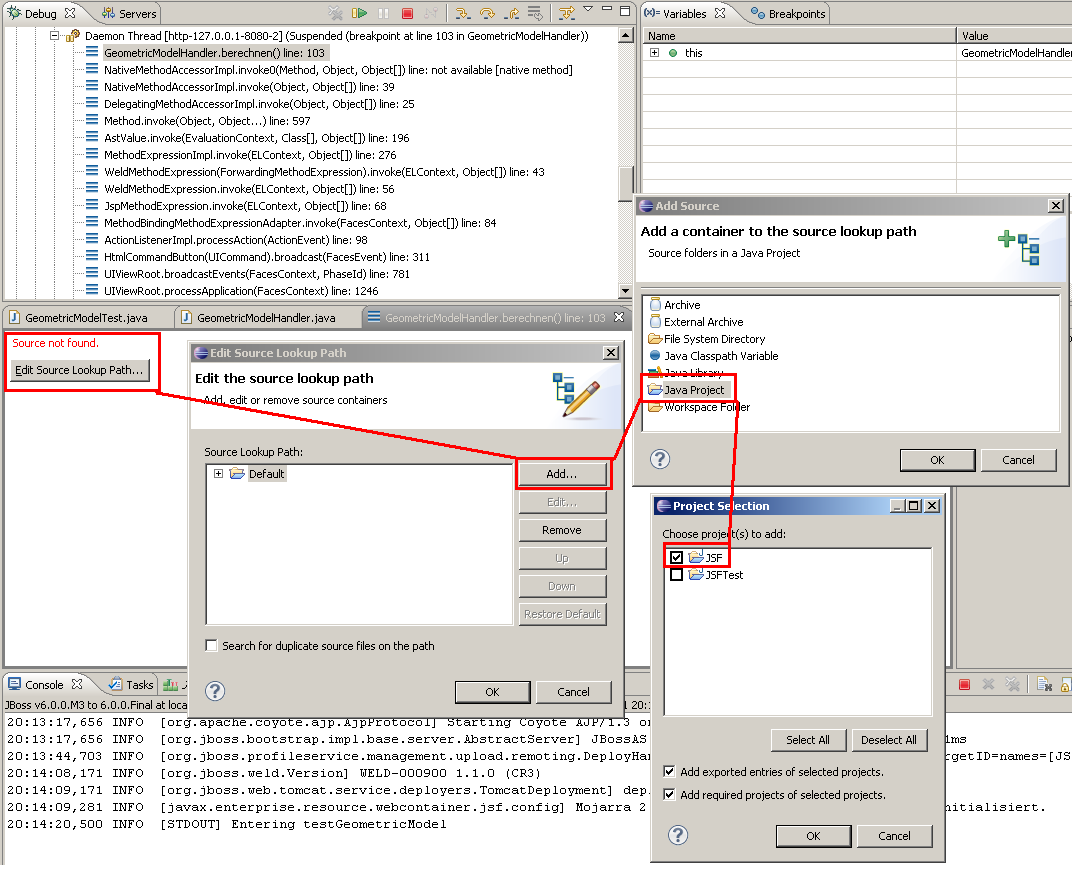The height and width of the screenshot is (869, 1073).
Task: Click the Edit Source Lookup Path... button
Action: 79,370
